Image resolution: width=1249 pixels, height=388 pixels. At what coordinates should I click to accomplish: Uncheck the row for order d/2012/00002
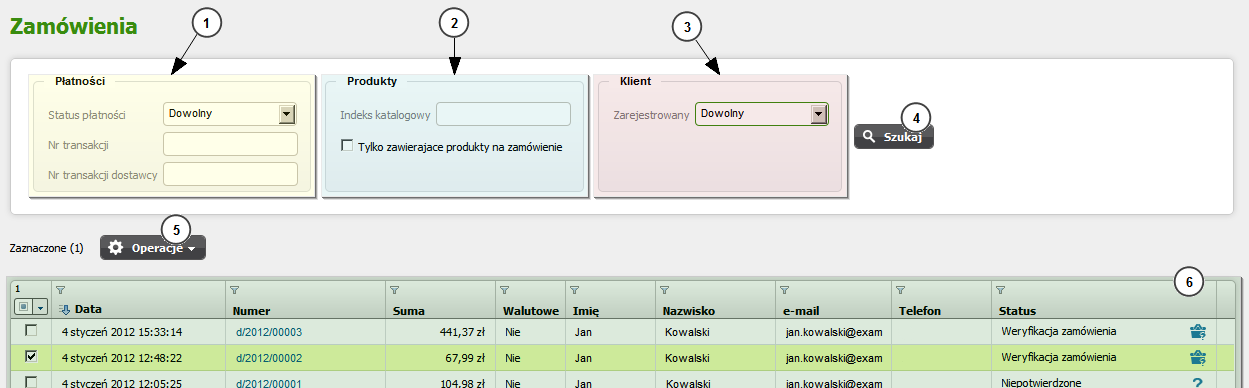31,356
